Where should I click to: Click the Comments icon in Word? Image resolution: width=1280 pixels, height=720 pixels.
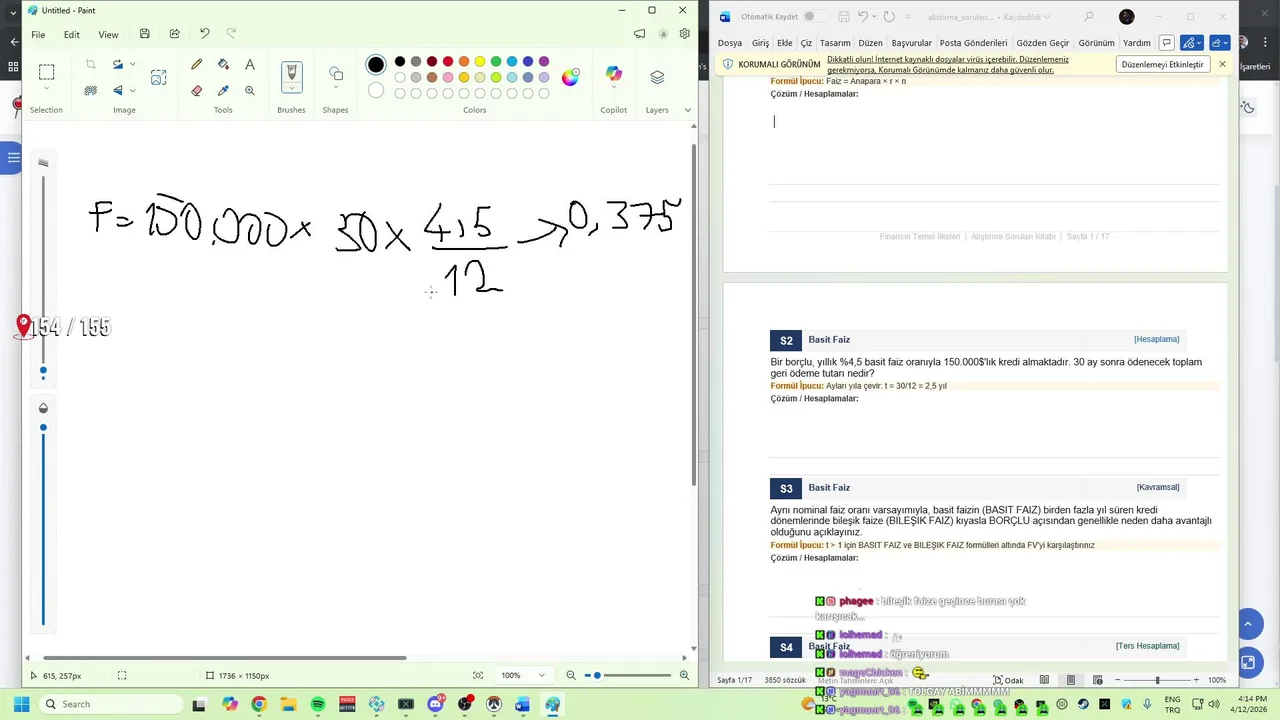coord(1166,43)
